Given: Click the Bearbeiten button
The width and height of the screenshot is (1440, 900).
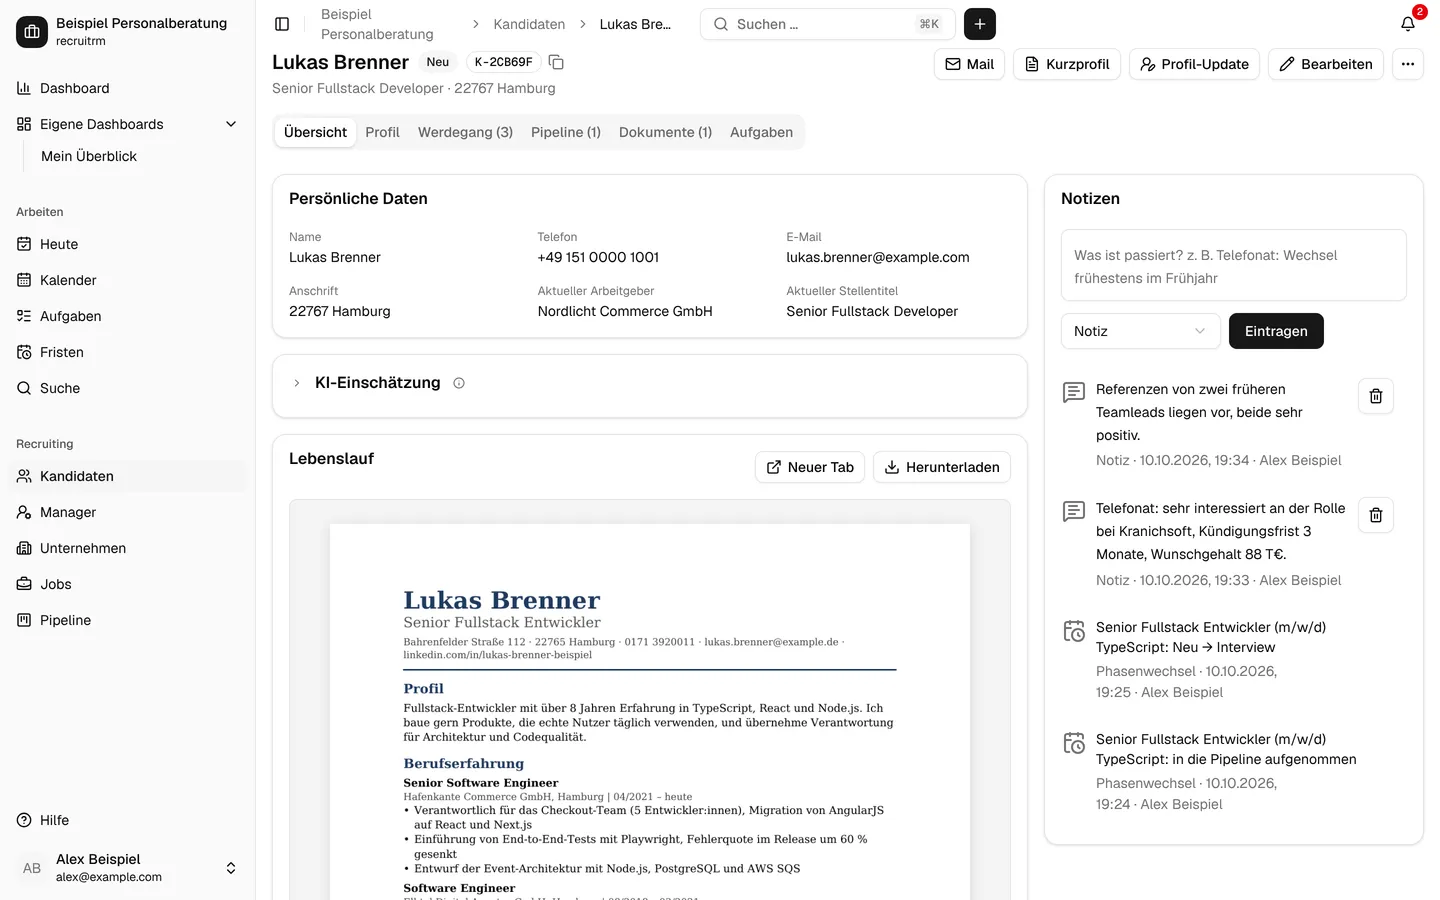Looking at the screenshot, I should click(1326, 64).
